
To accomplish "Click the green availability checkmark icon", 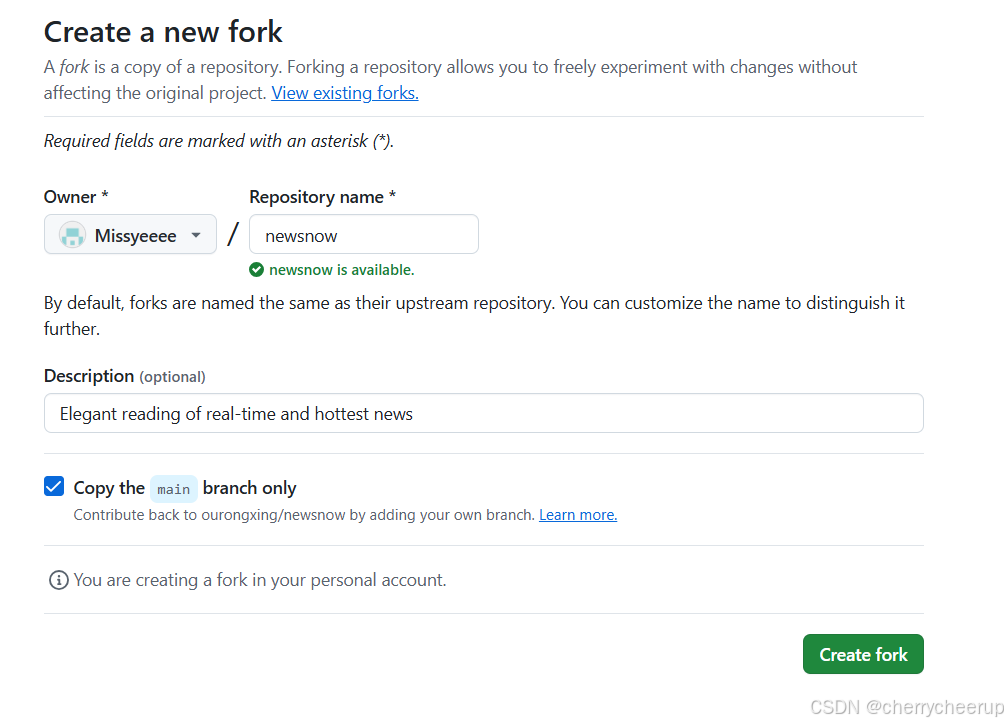I will (x=257, y=269).
